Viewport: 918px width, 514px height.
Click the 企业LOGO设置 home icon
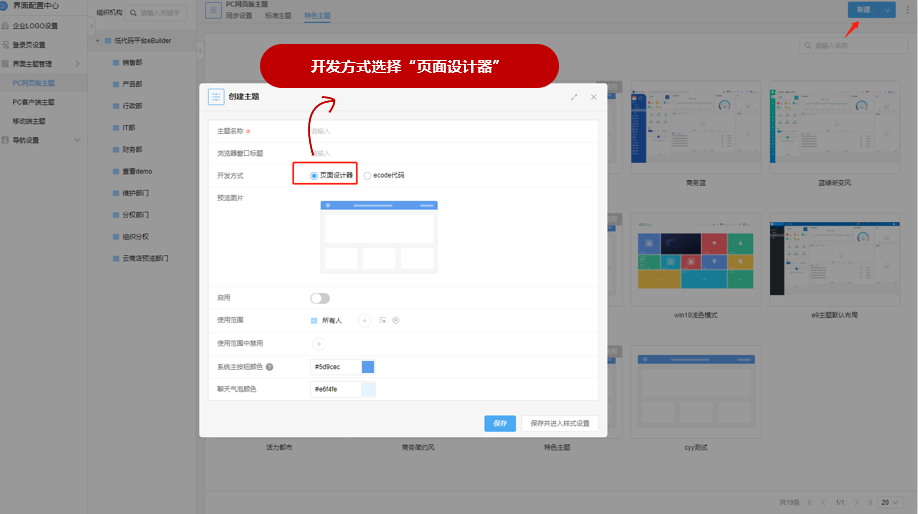[x=5, y=26]
